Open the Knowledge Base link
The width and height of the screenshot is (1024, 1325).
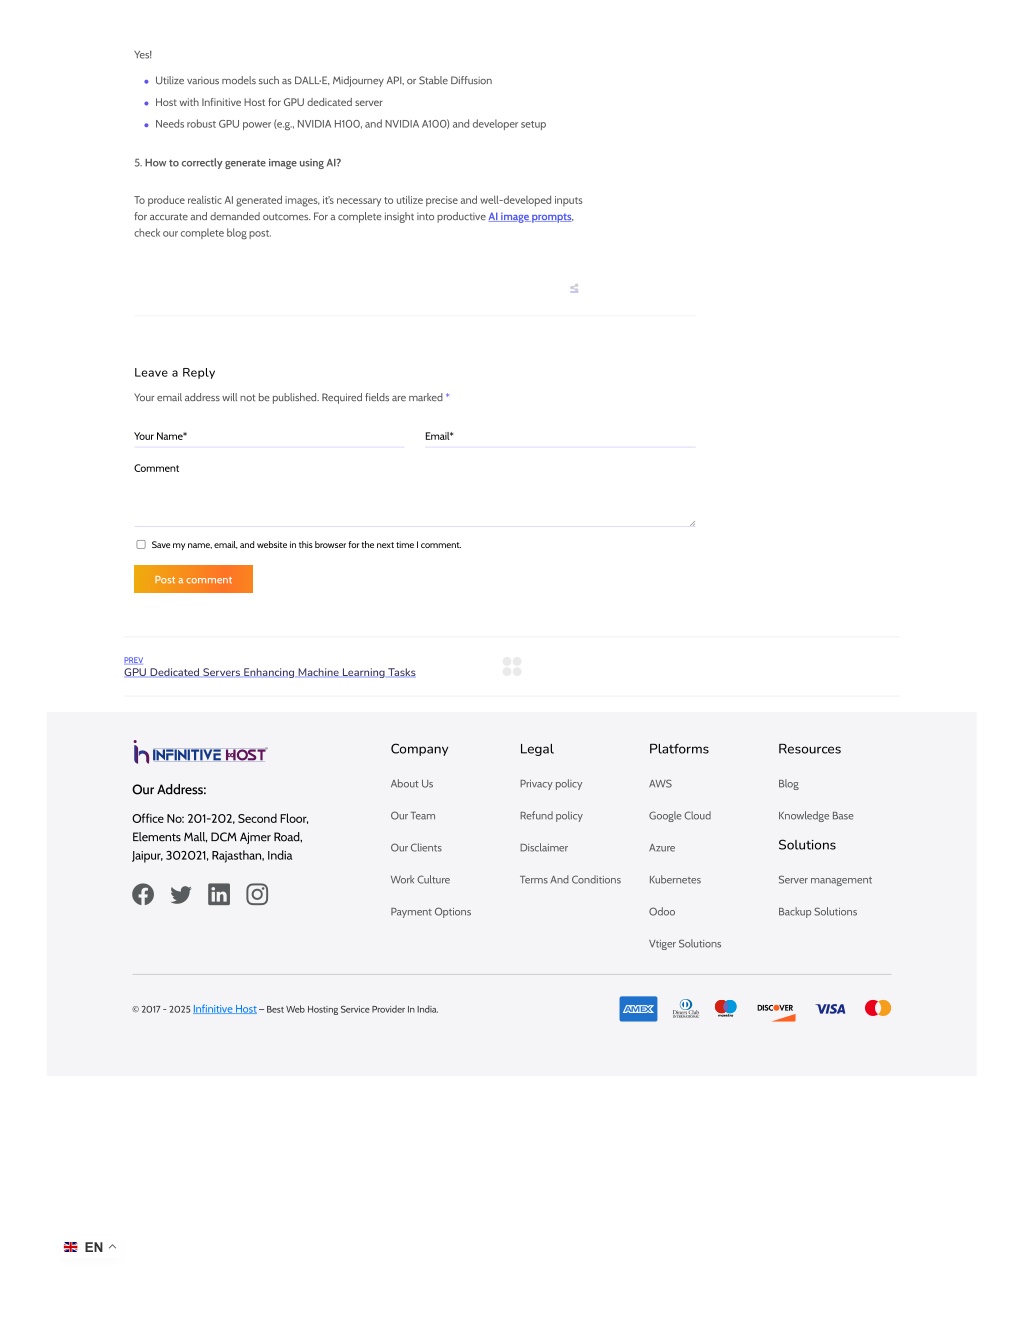click(816, 816)
